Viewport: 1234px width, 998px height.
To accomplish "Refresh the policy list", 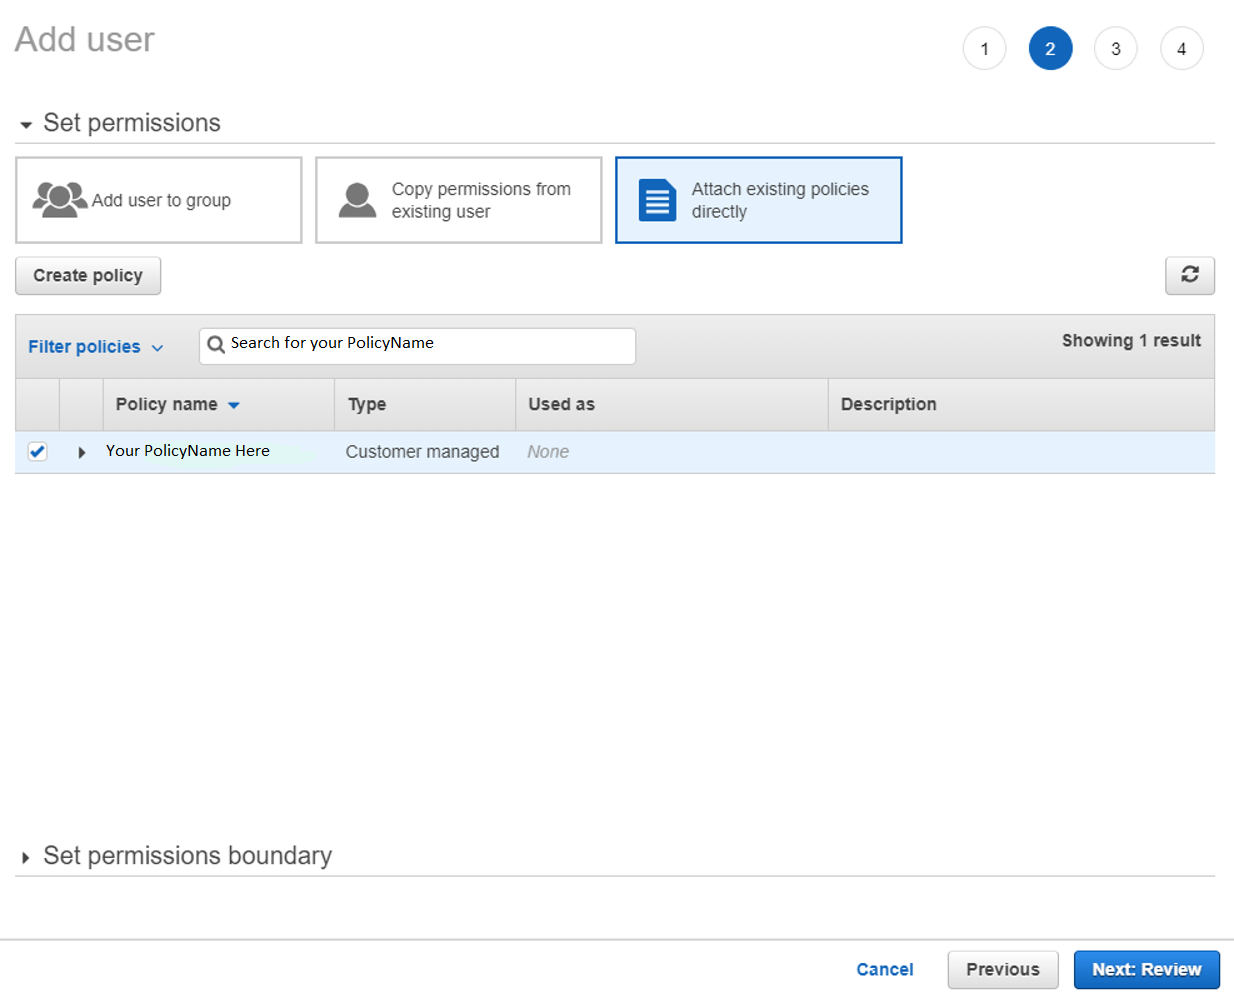I will tap(1189, 275).
